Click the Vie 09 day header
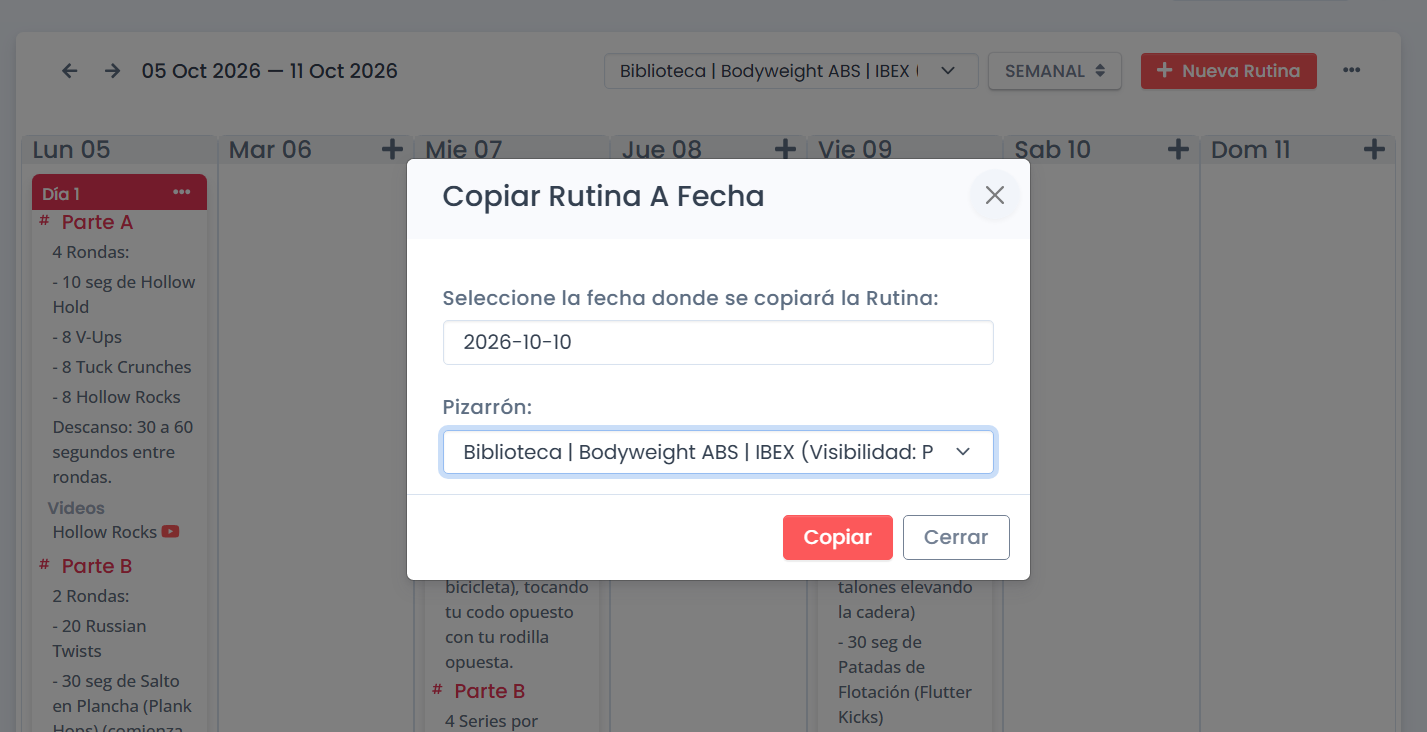The width and height of the screenshot is (1427, 732). tap(855, 150)
